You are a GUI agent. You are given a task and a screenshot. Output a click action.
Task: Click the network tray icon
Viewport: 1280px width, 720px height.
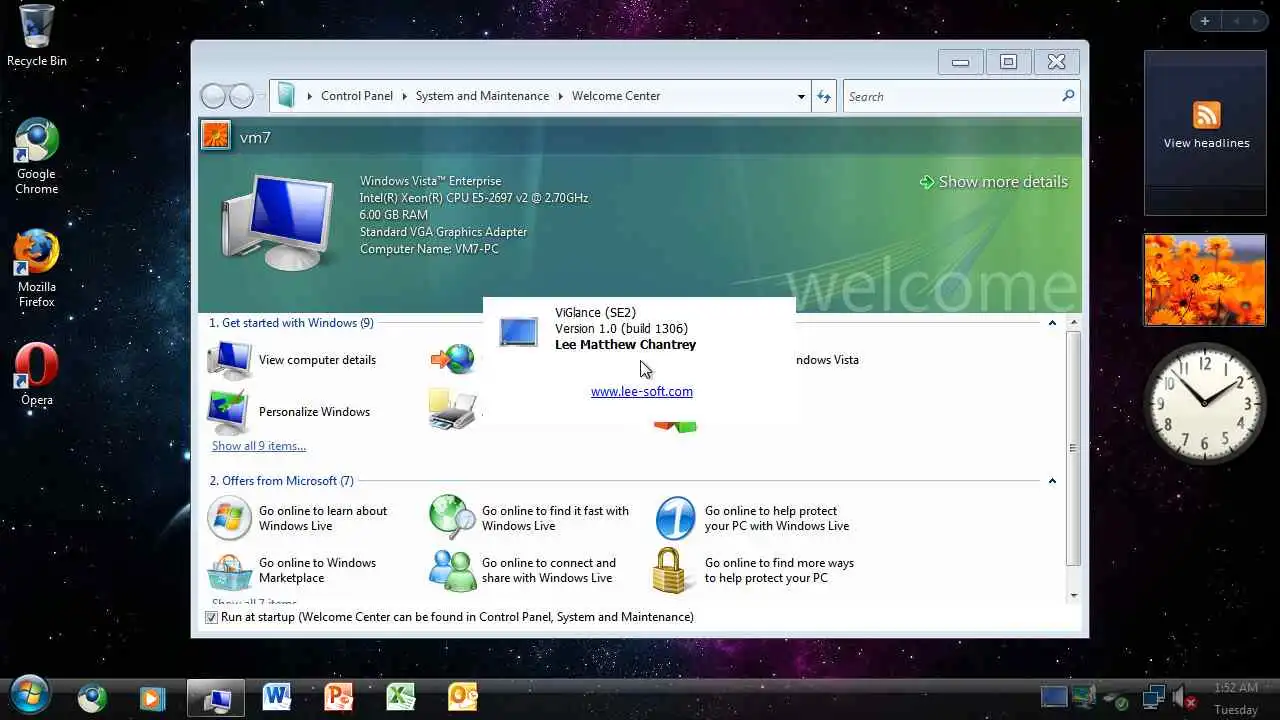(x=1154, y=697)
